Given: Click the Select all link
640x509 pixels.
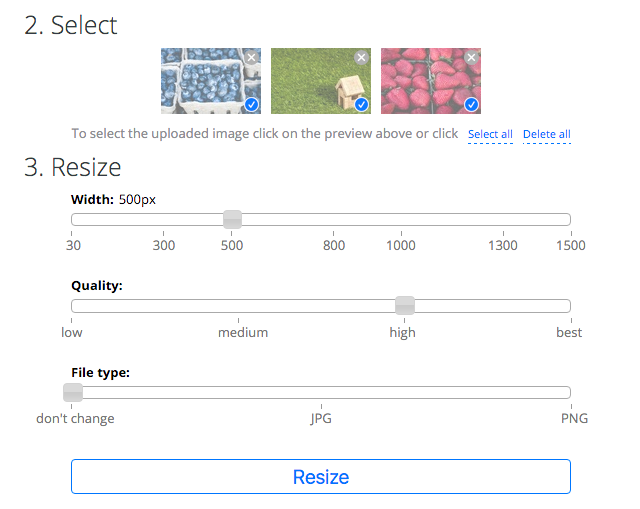Looking at the screenshot, I should click(490, 134).
